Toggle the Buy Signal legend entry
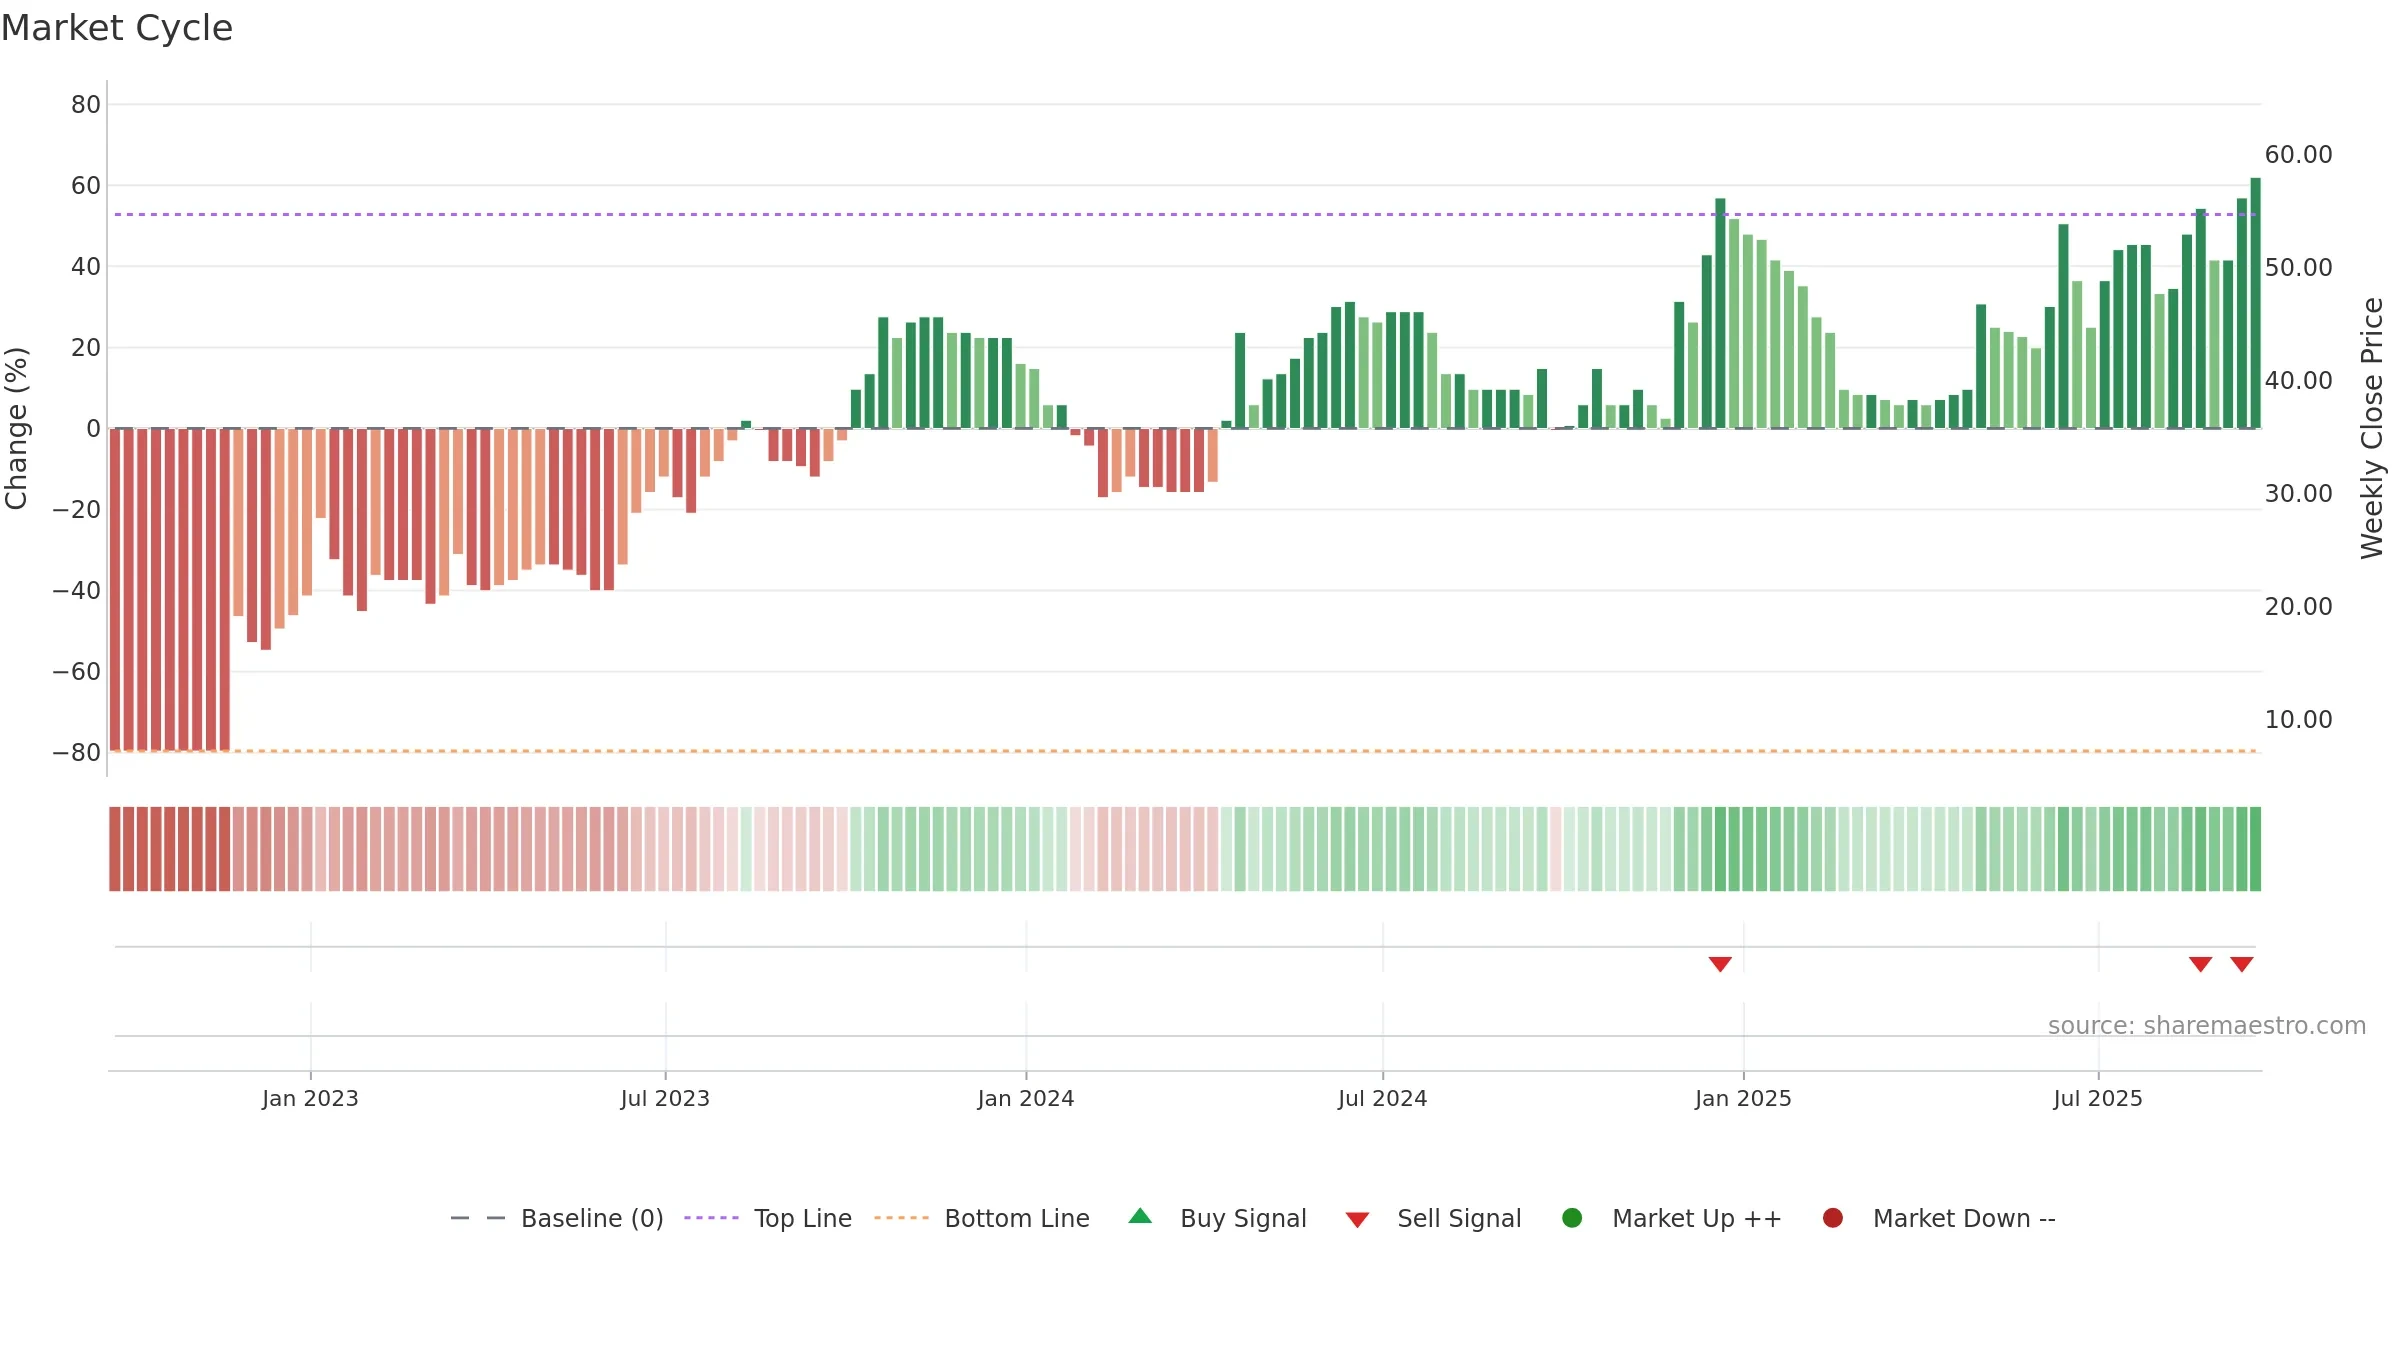This screenshot has height=1350, width=2400. tap(1217, 1218)
